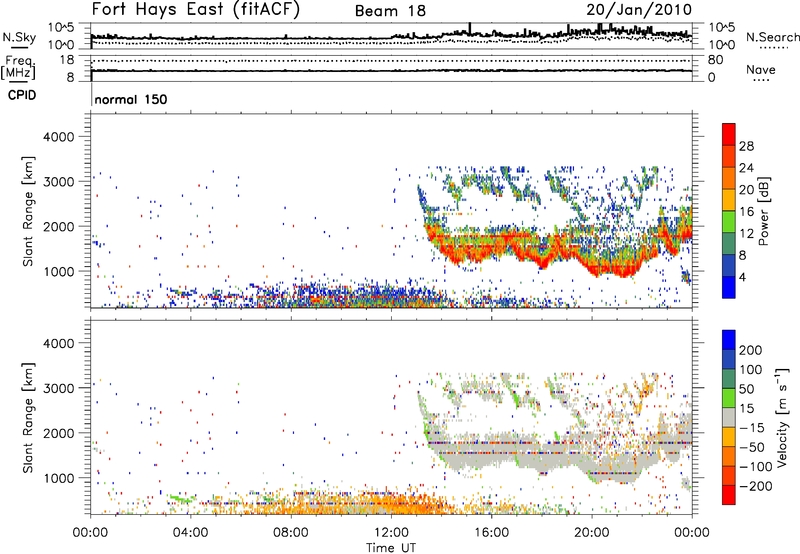Click the '4' power colorbar label
800x554 pixels.
click(x=742, y=277)
